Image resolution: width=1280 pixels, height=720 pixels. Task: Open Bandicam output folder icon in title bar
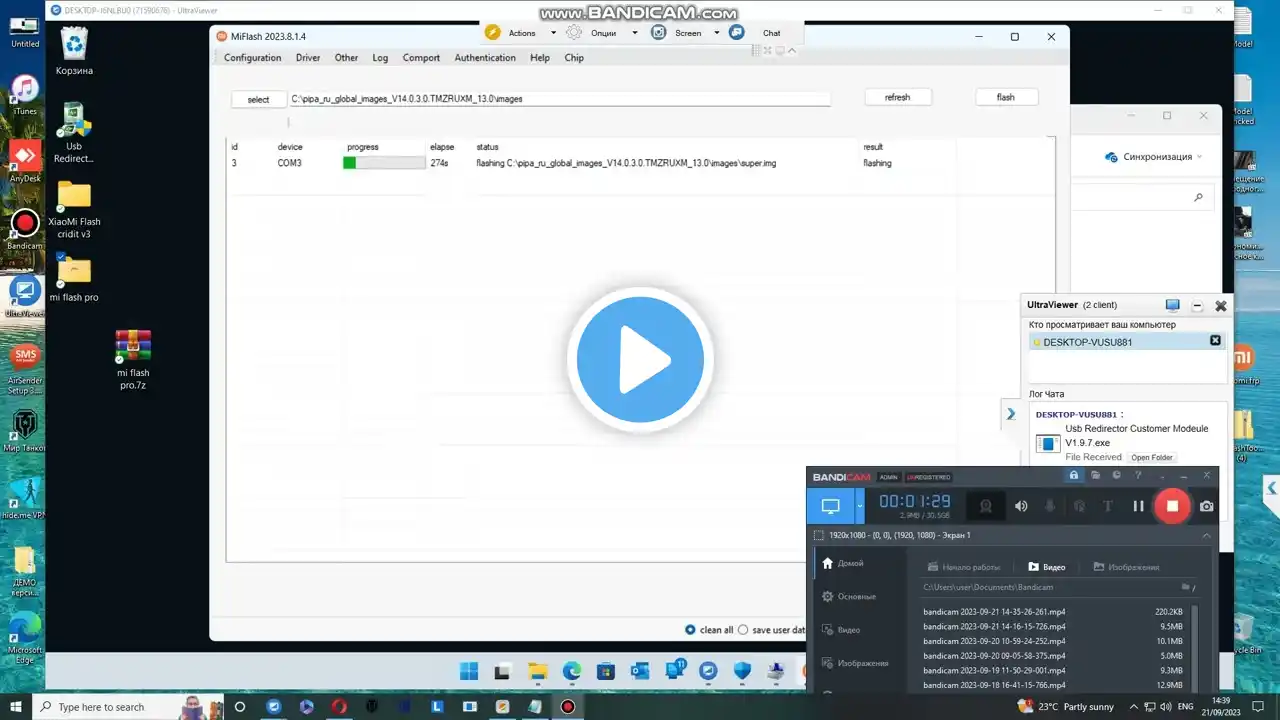pyautogui.click(x=1096, y=476)
